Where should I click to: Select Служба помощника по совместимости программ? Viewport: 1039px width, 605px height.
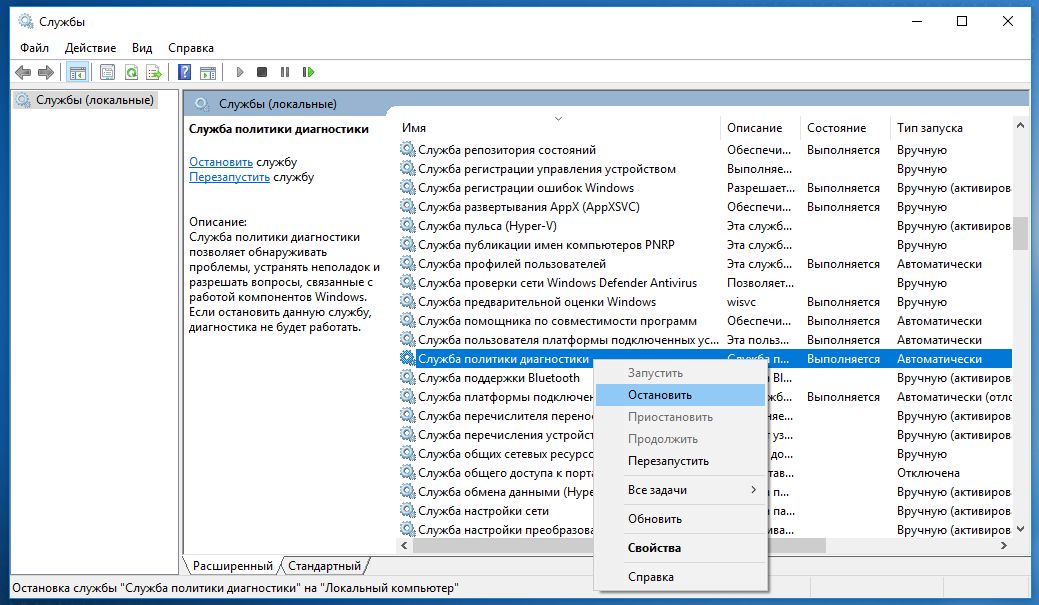point(705,321)
